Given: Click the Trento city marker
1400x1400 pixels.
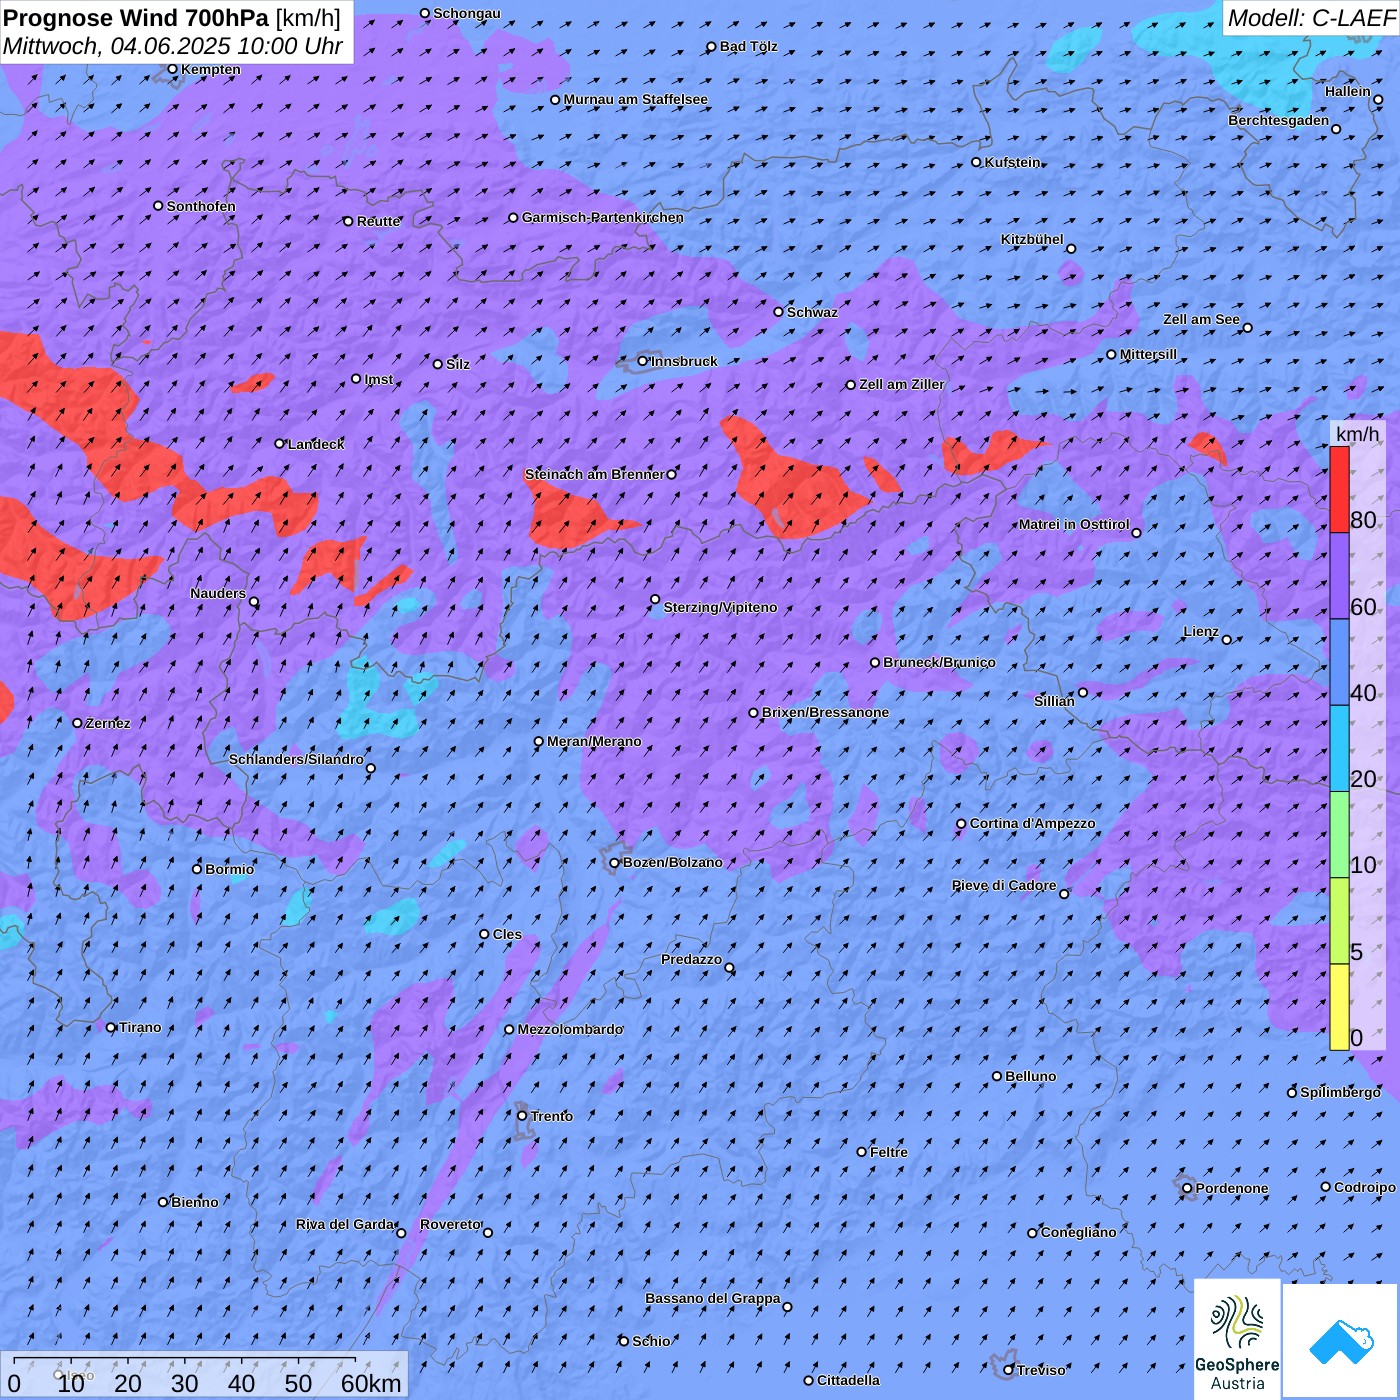Looking at the screenshot, I should tap(522, 1116).
